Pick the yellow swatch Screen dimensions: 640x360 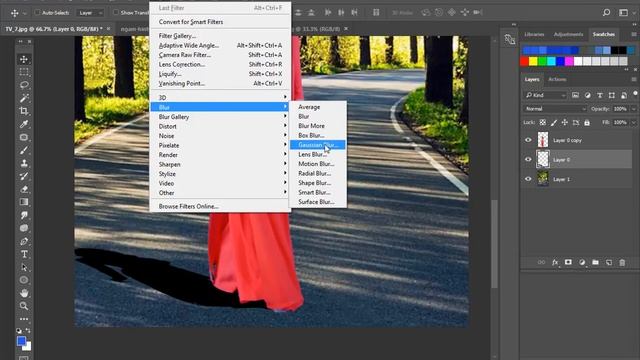[x=533, y=61]
